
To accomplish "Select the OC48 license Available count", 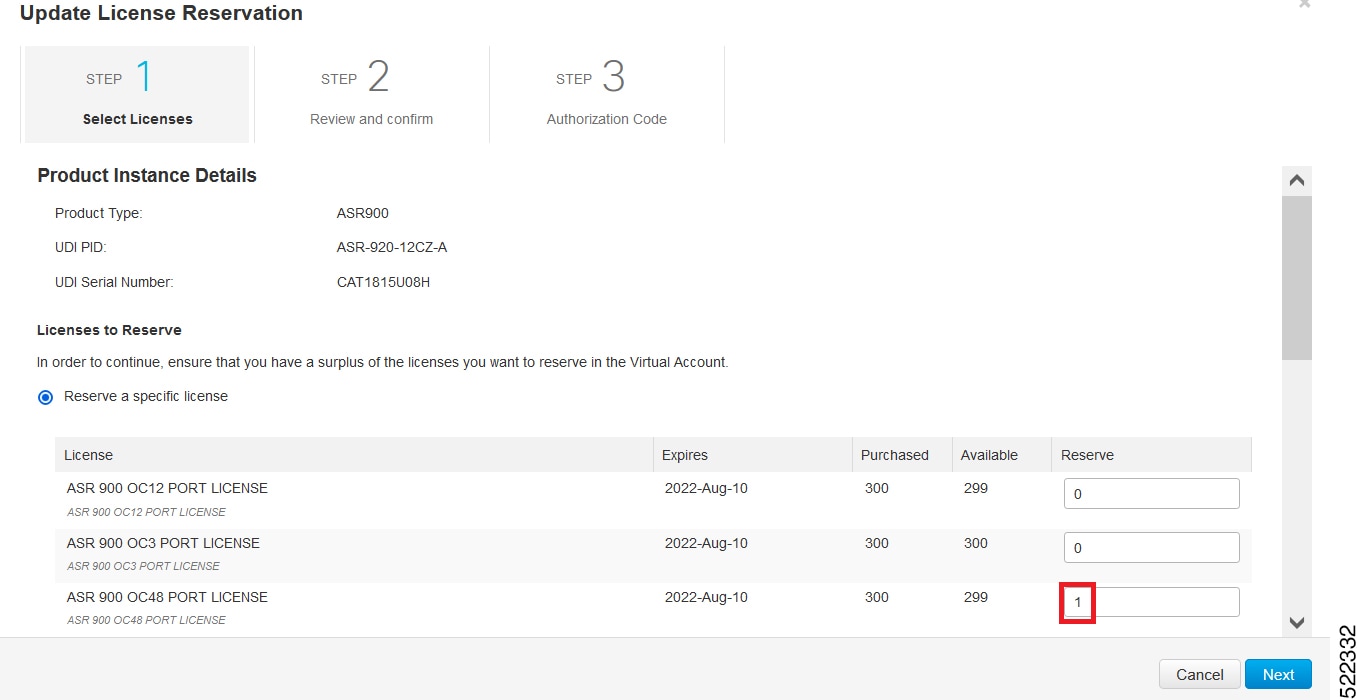I will pos(975,597).
